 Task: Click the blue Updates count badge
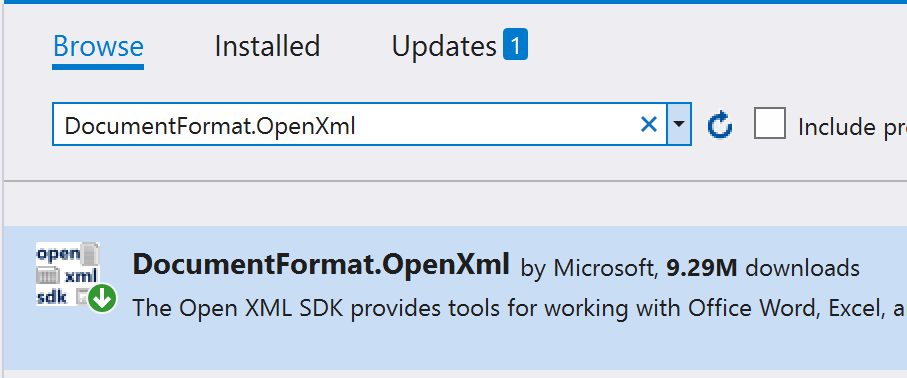pyautogui.click(x=515, y=45)
